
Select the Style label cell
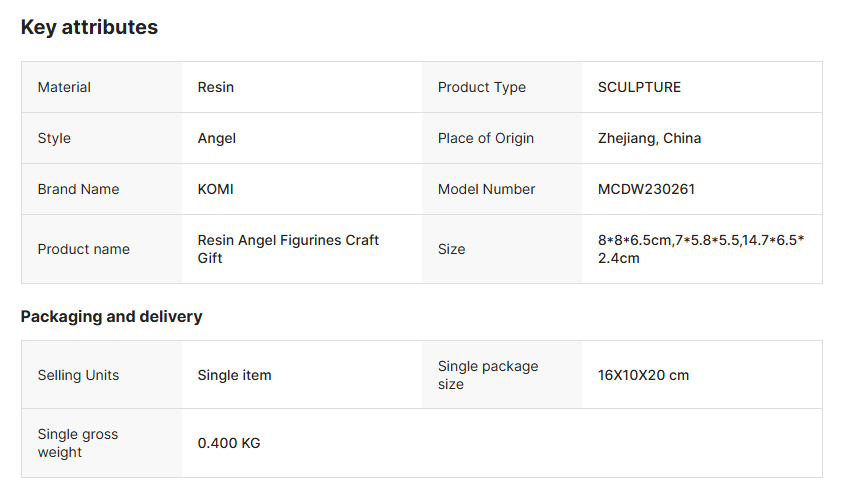pos(101,138)
